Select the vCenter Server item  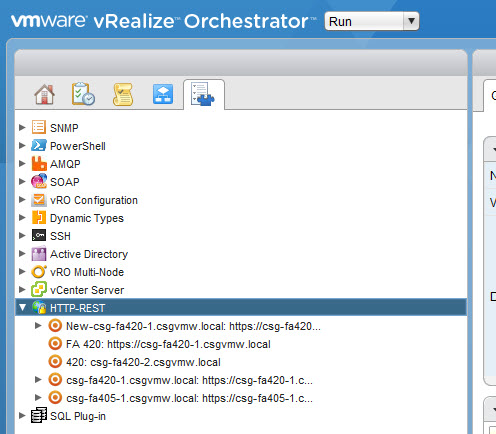pos(87,290)
